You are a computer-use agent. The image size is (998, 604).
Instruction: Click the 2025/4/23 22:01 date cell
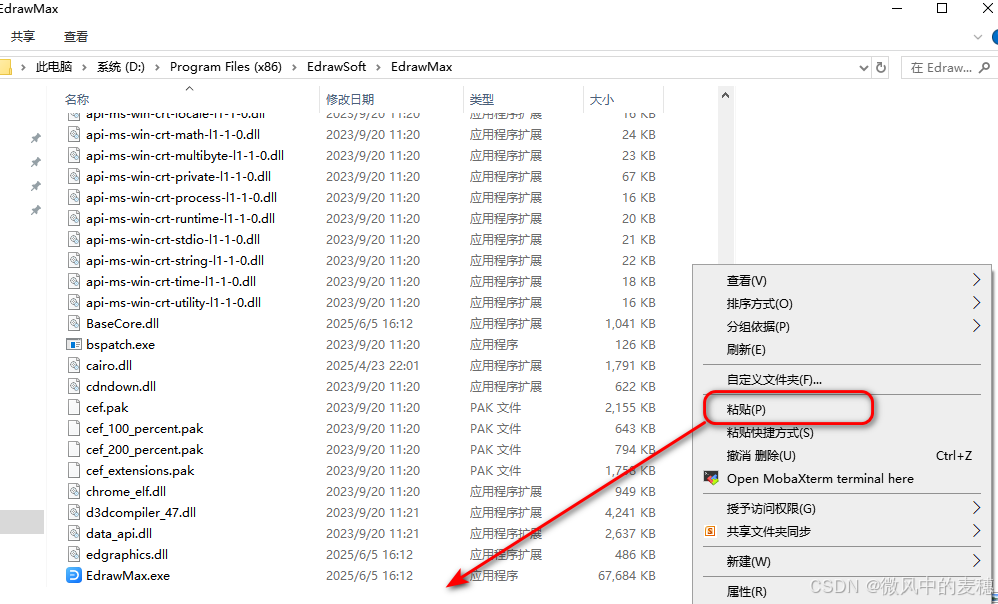coord(372,365)
